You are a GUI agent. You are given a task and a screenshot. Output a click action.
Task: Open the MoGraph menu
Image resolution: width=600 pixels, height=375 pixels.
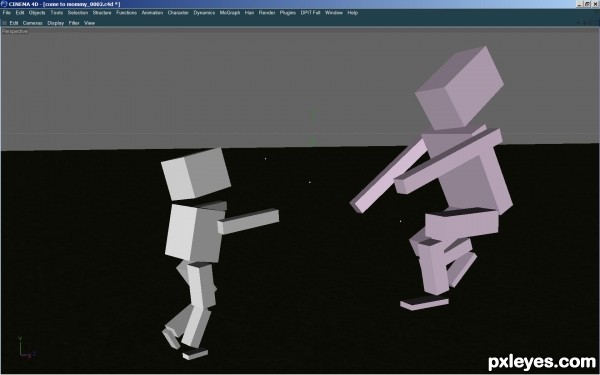click(x=230, y=13)
